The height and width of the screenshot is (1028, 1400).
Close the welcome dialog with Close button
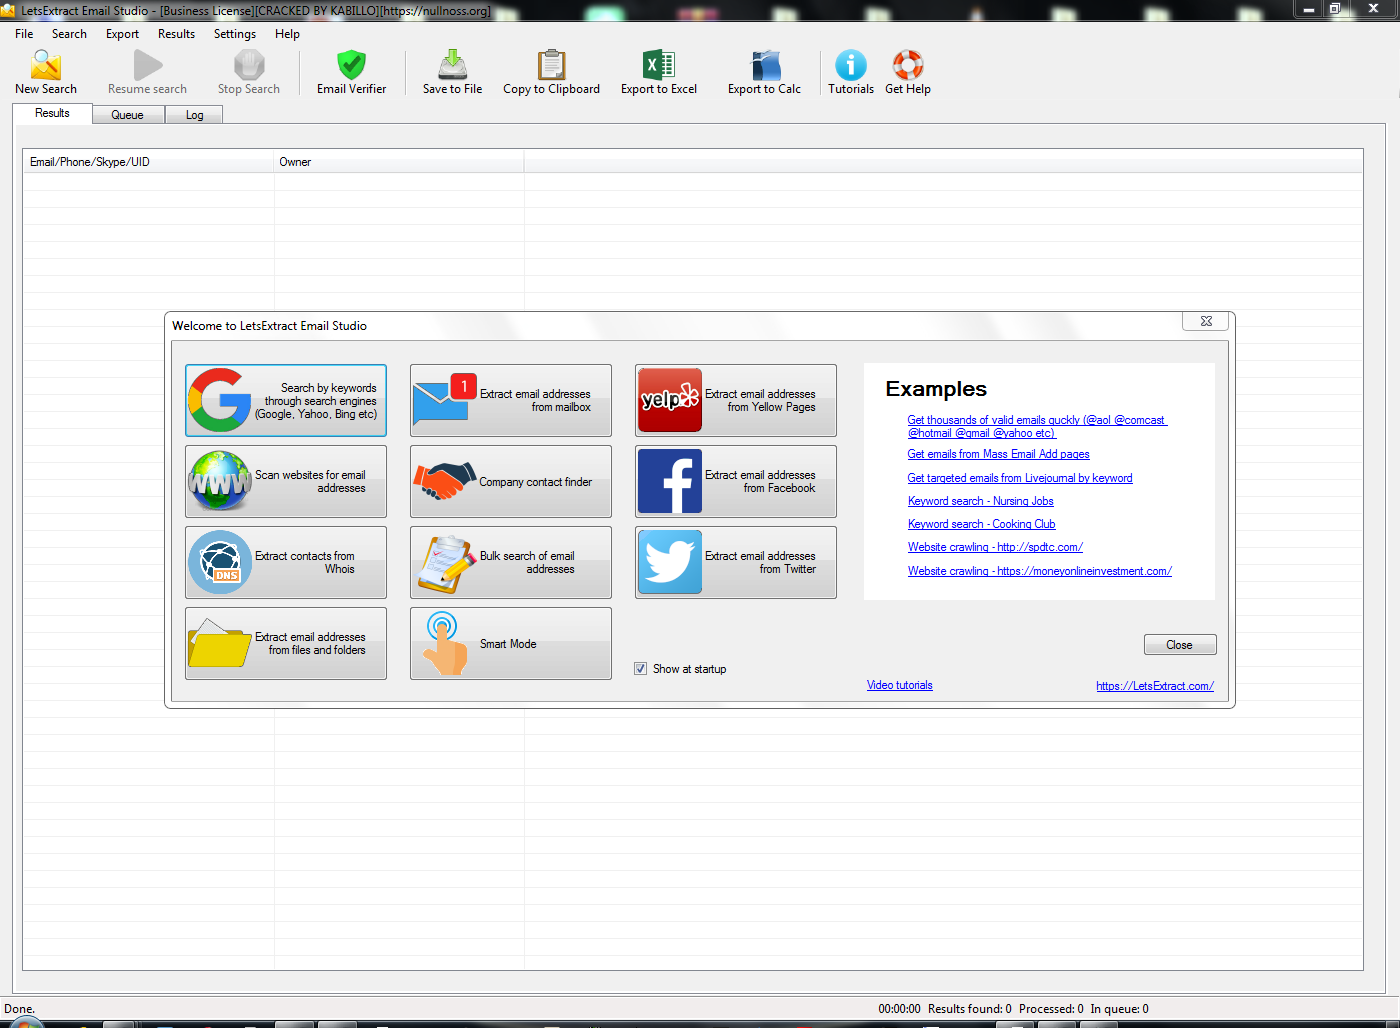click(1179, 644)
